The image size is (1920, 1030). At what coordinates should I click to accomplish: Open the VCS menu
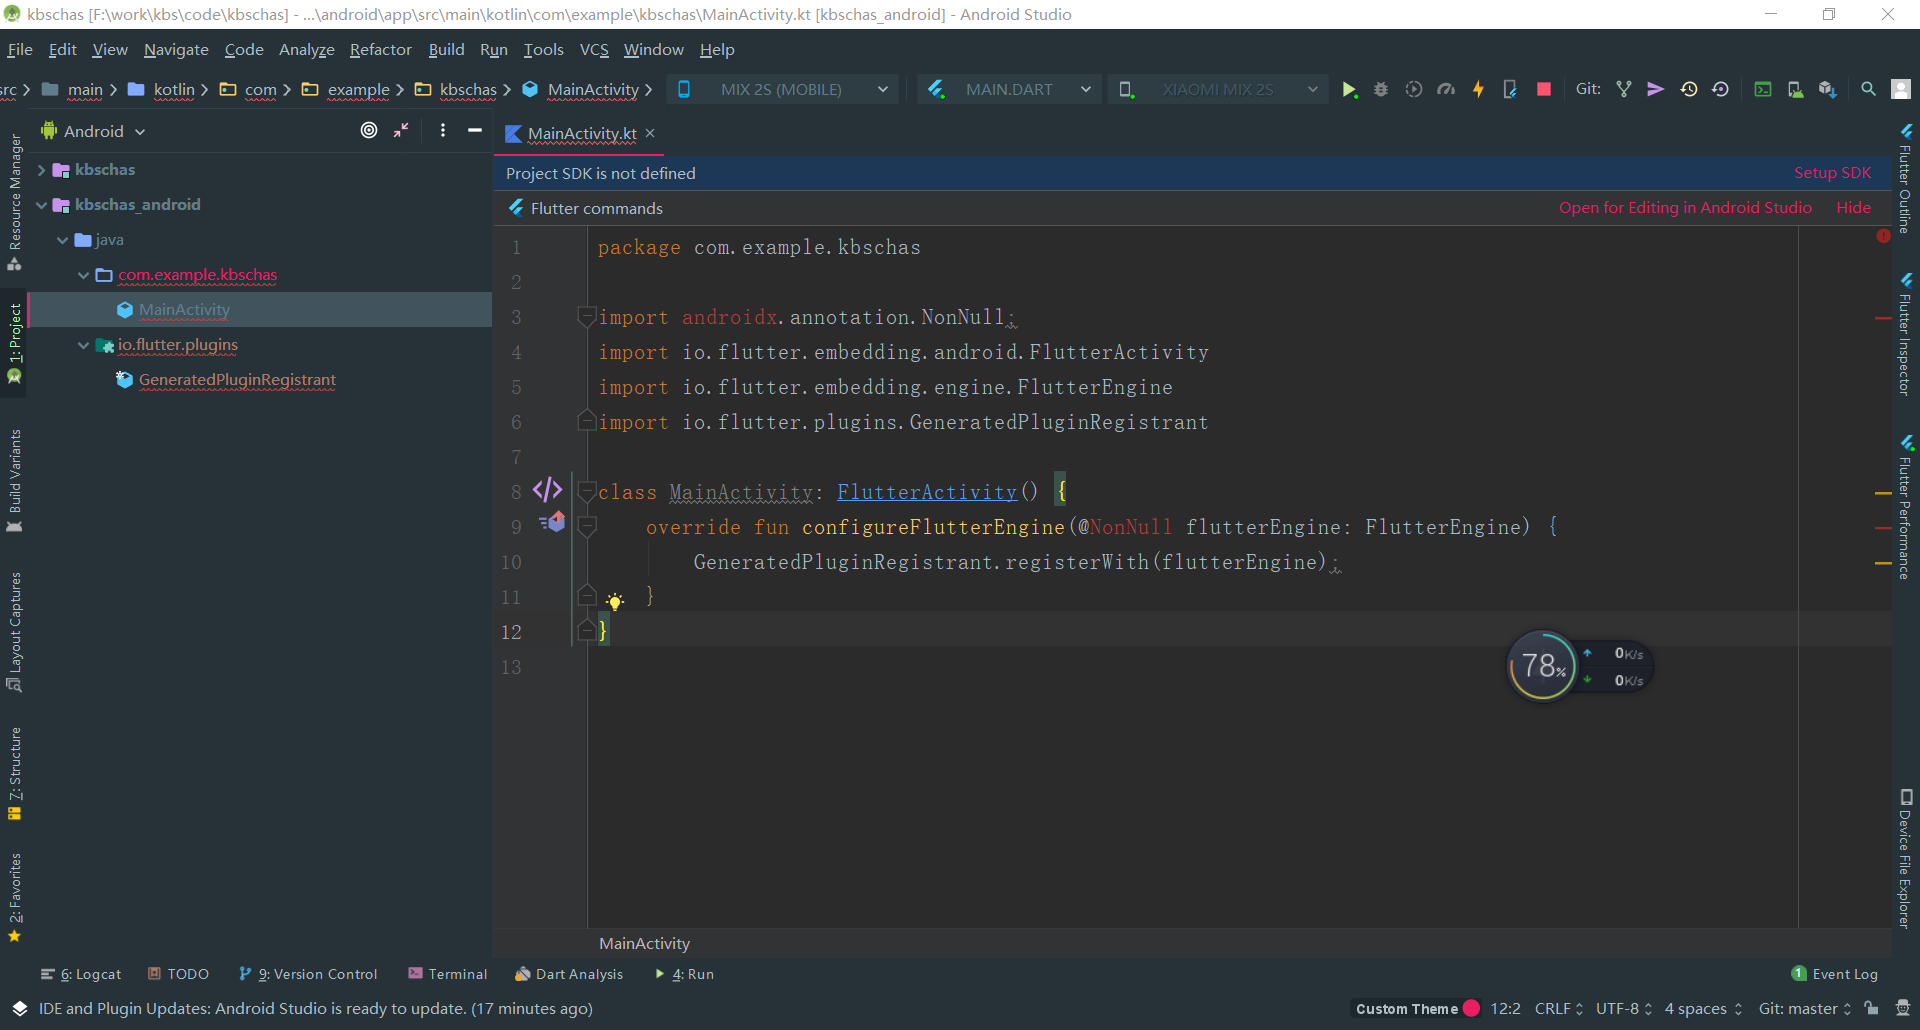pos(594,49)
